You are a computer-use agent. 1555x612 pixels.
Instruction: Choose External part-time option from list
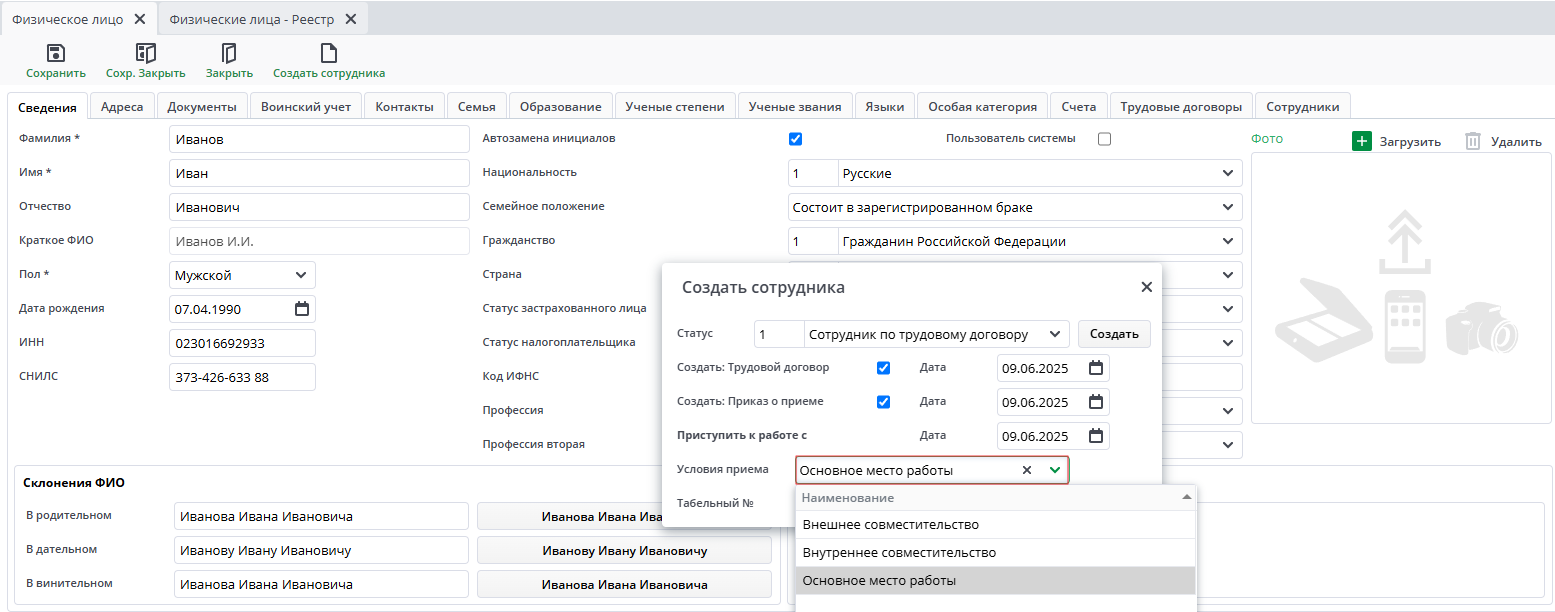click(x=890, y=525)
